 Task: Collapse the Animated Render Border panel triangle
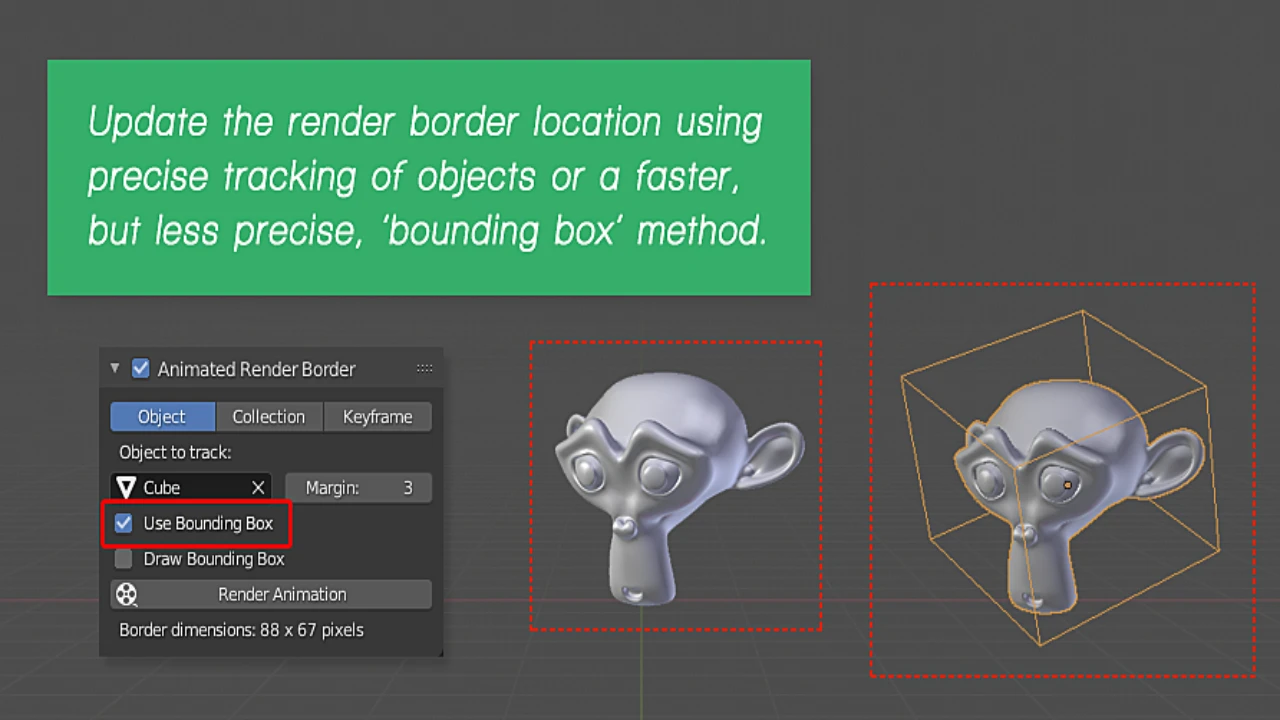(x=115, y=369)
